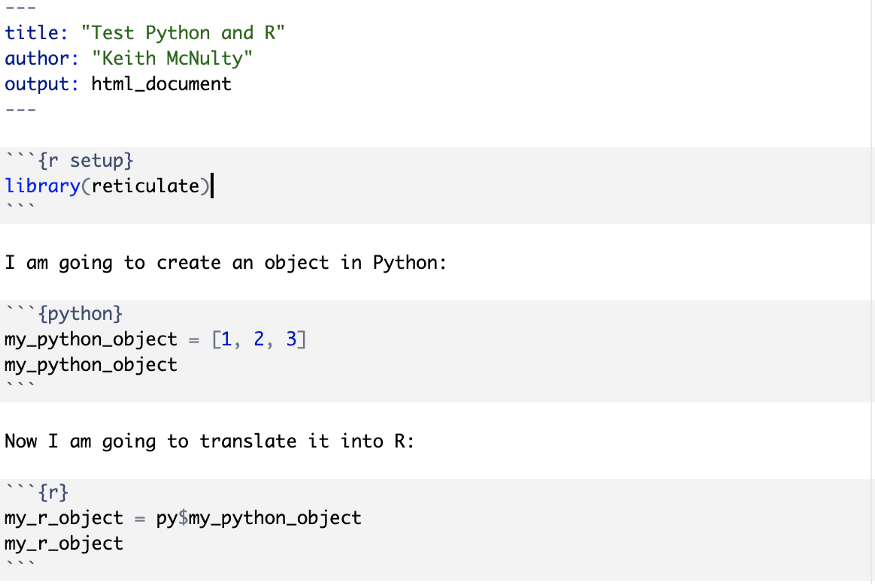
Task: Click the py$my_python_object expression
Action: pyautogui.click(x=258, y=518)
